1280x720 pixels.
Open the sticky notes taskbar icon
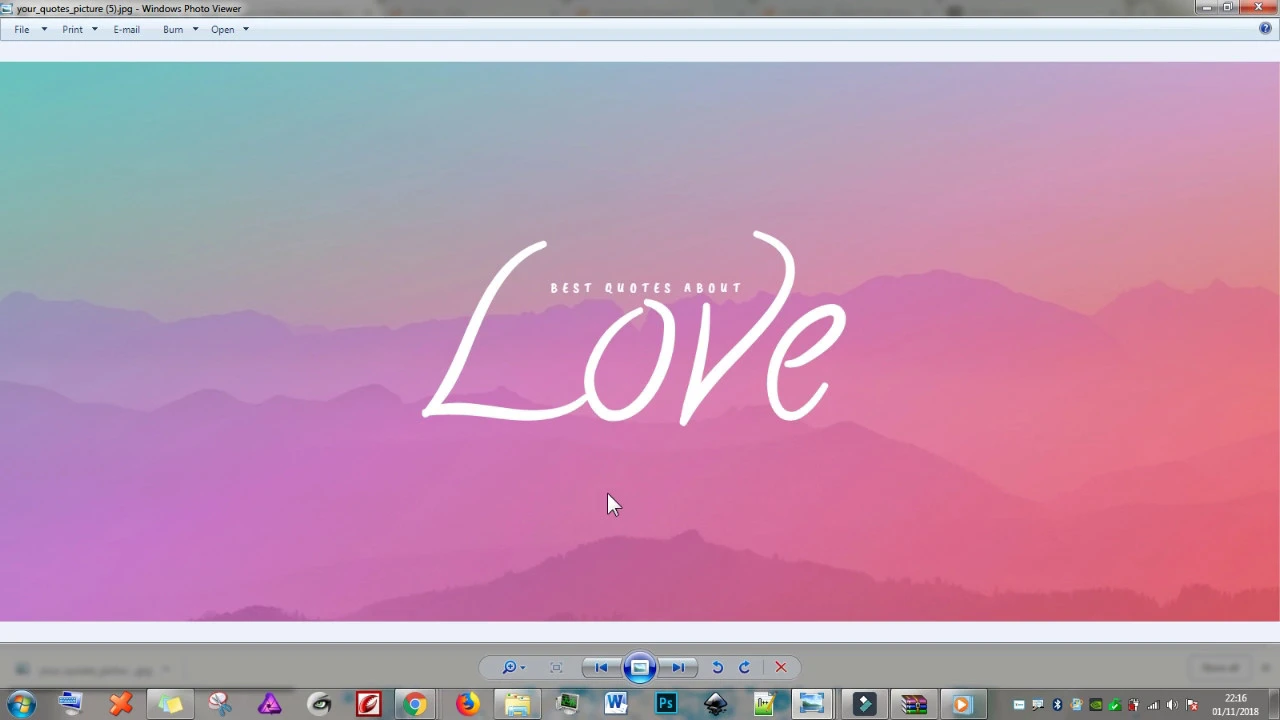[x=170, y=705]
